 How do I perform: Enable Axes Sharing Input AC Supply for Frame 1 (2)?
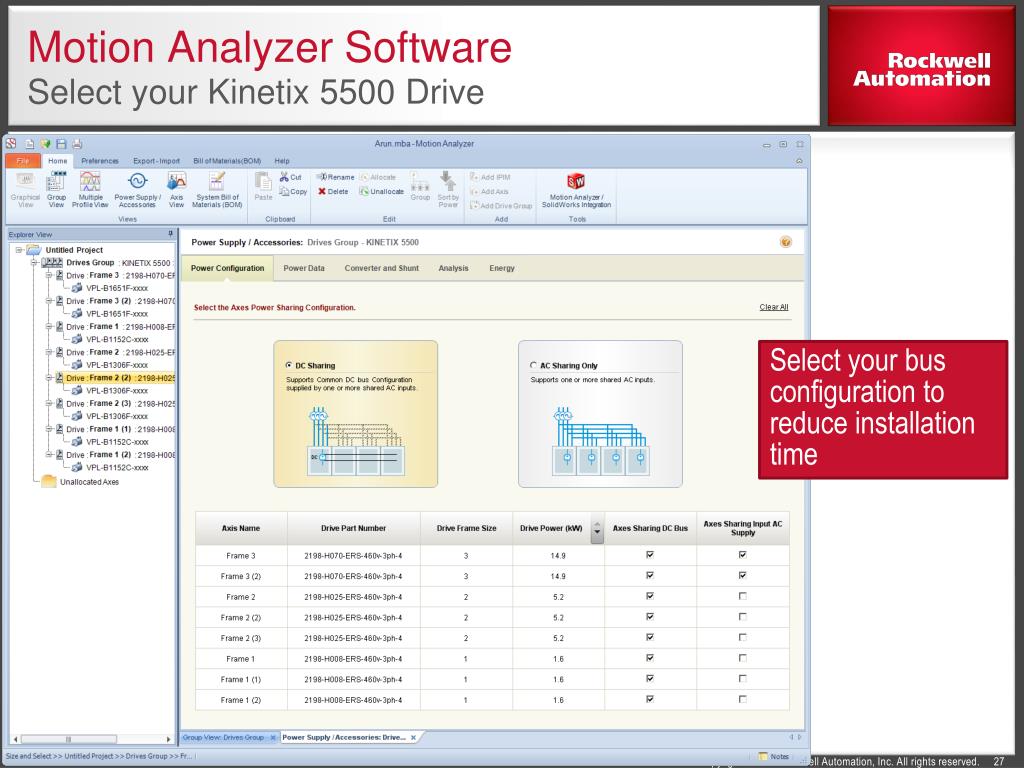(x=743, y=699)
